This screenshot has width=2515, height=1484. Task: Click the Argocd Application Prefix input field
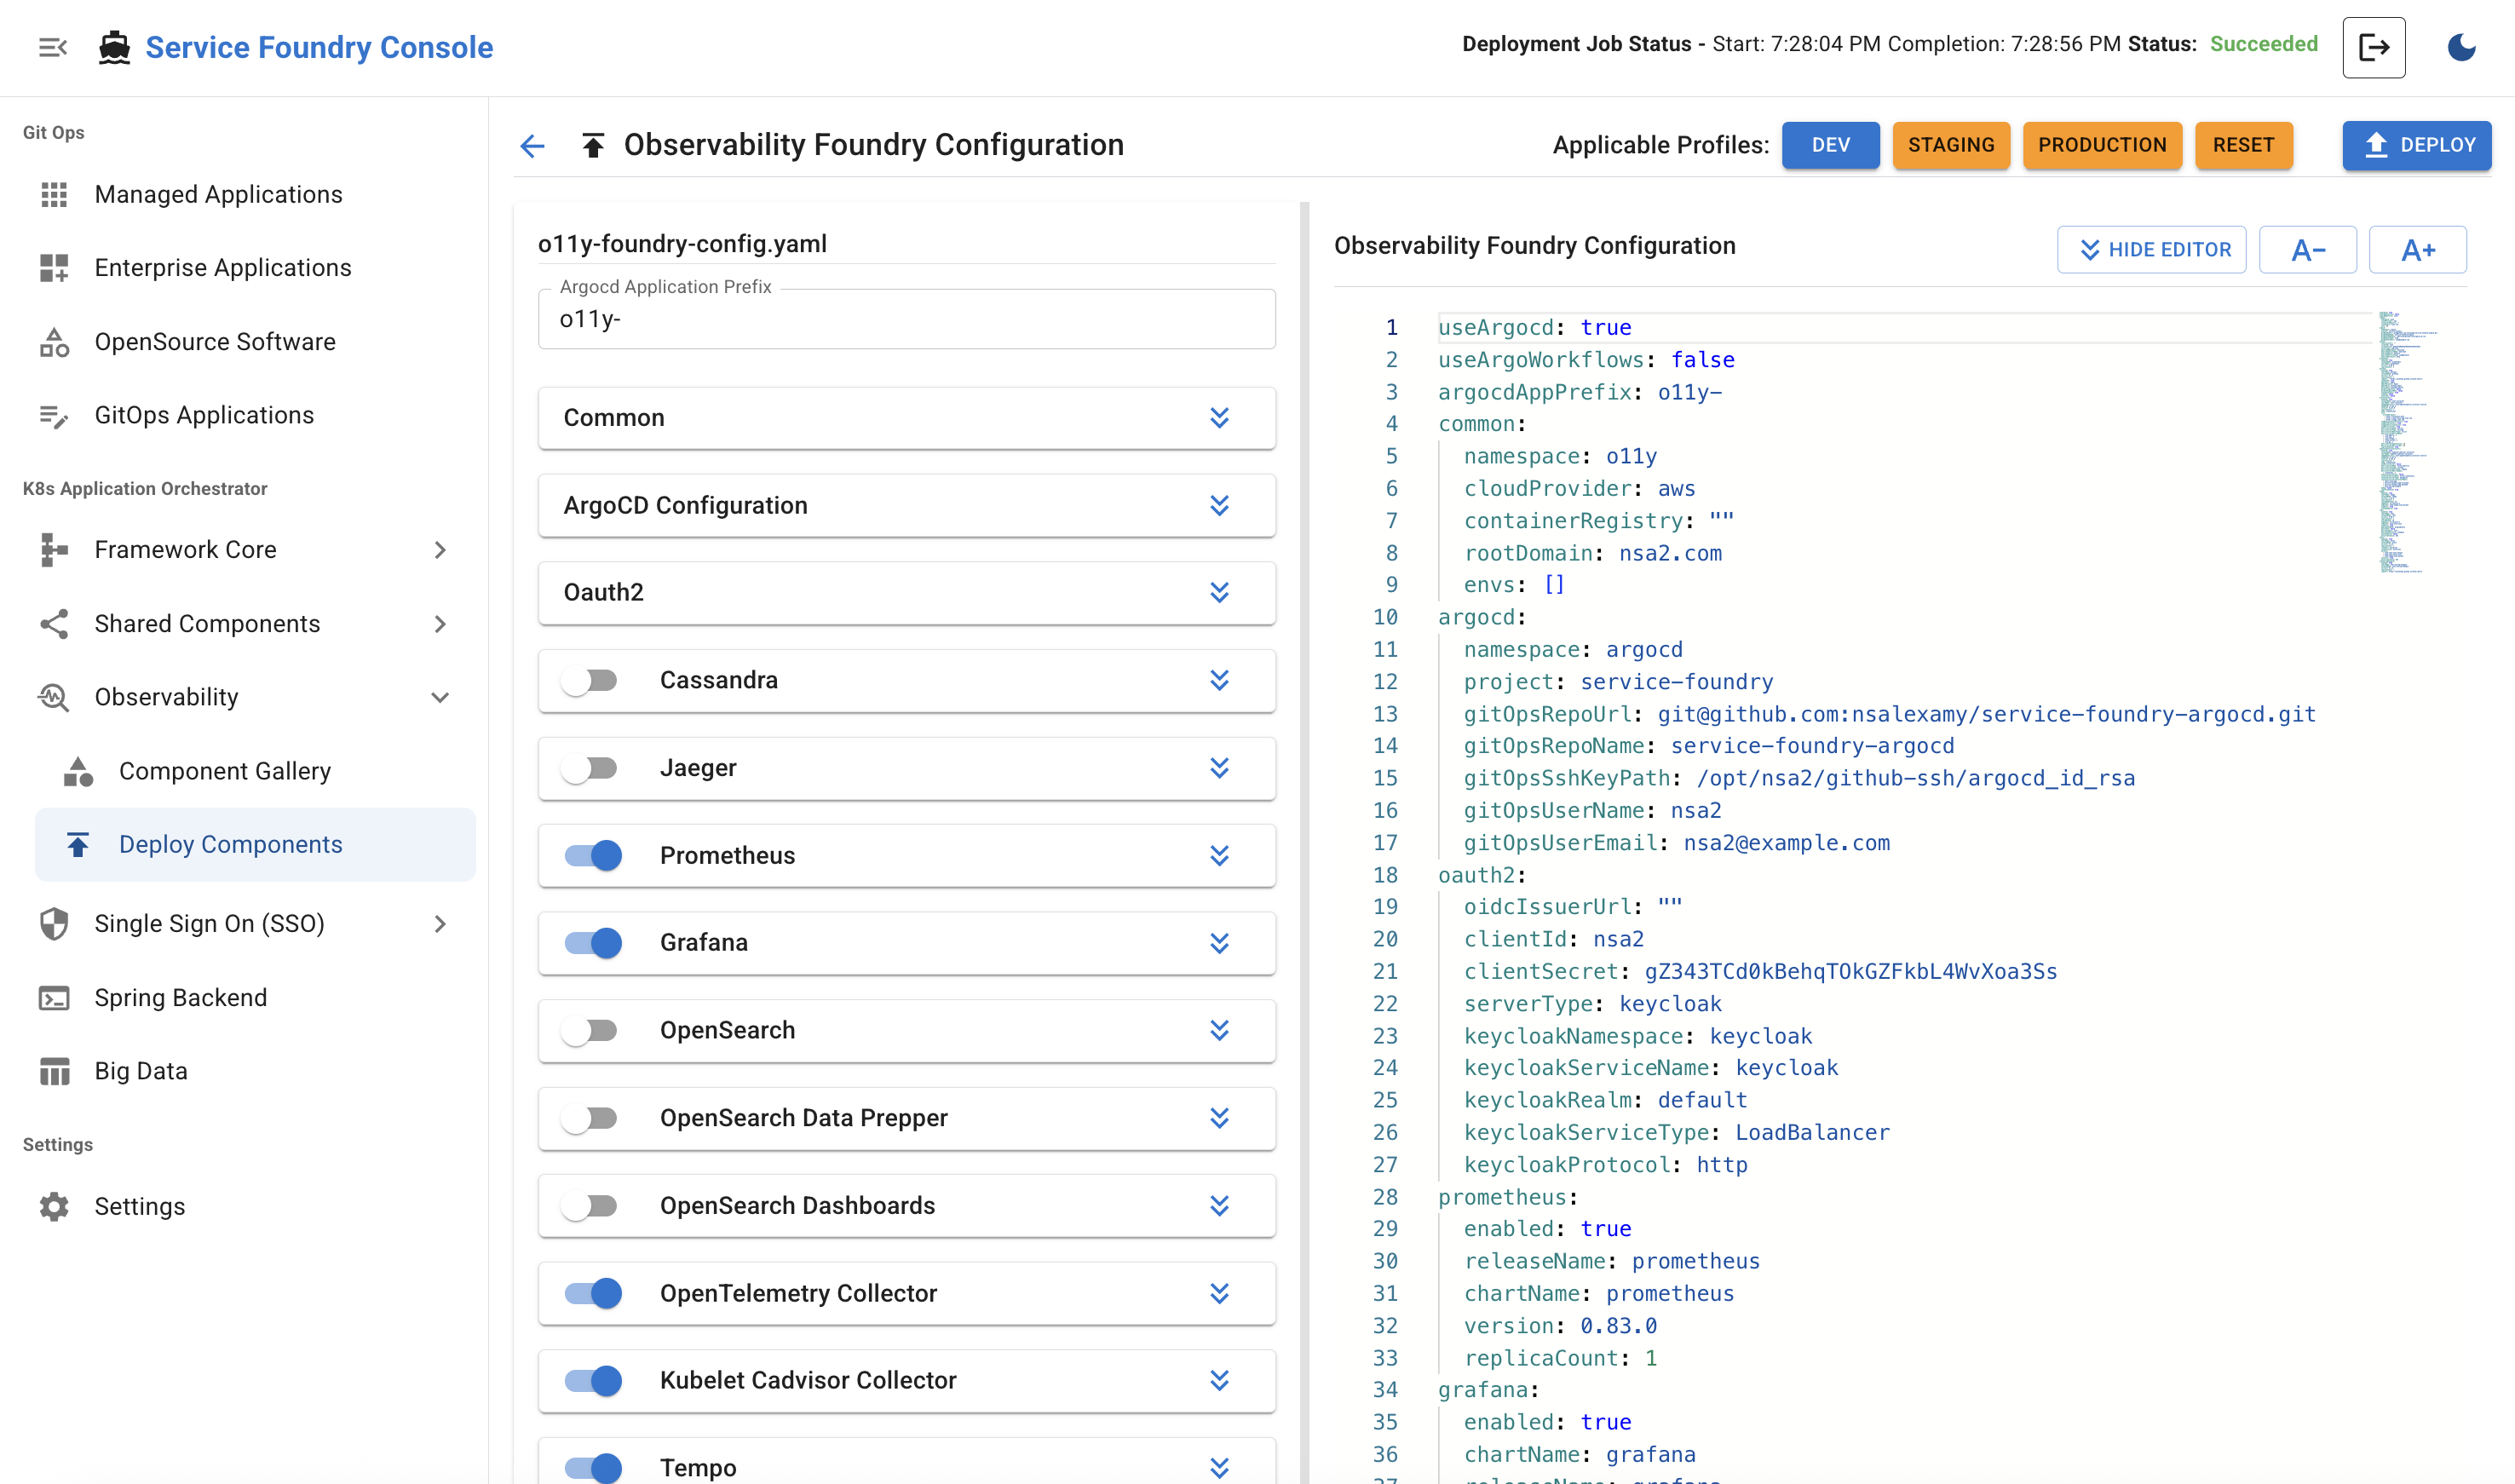[x=906, y=320]
